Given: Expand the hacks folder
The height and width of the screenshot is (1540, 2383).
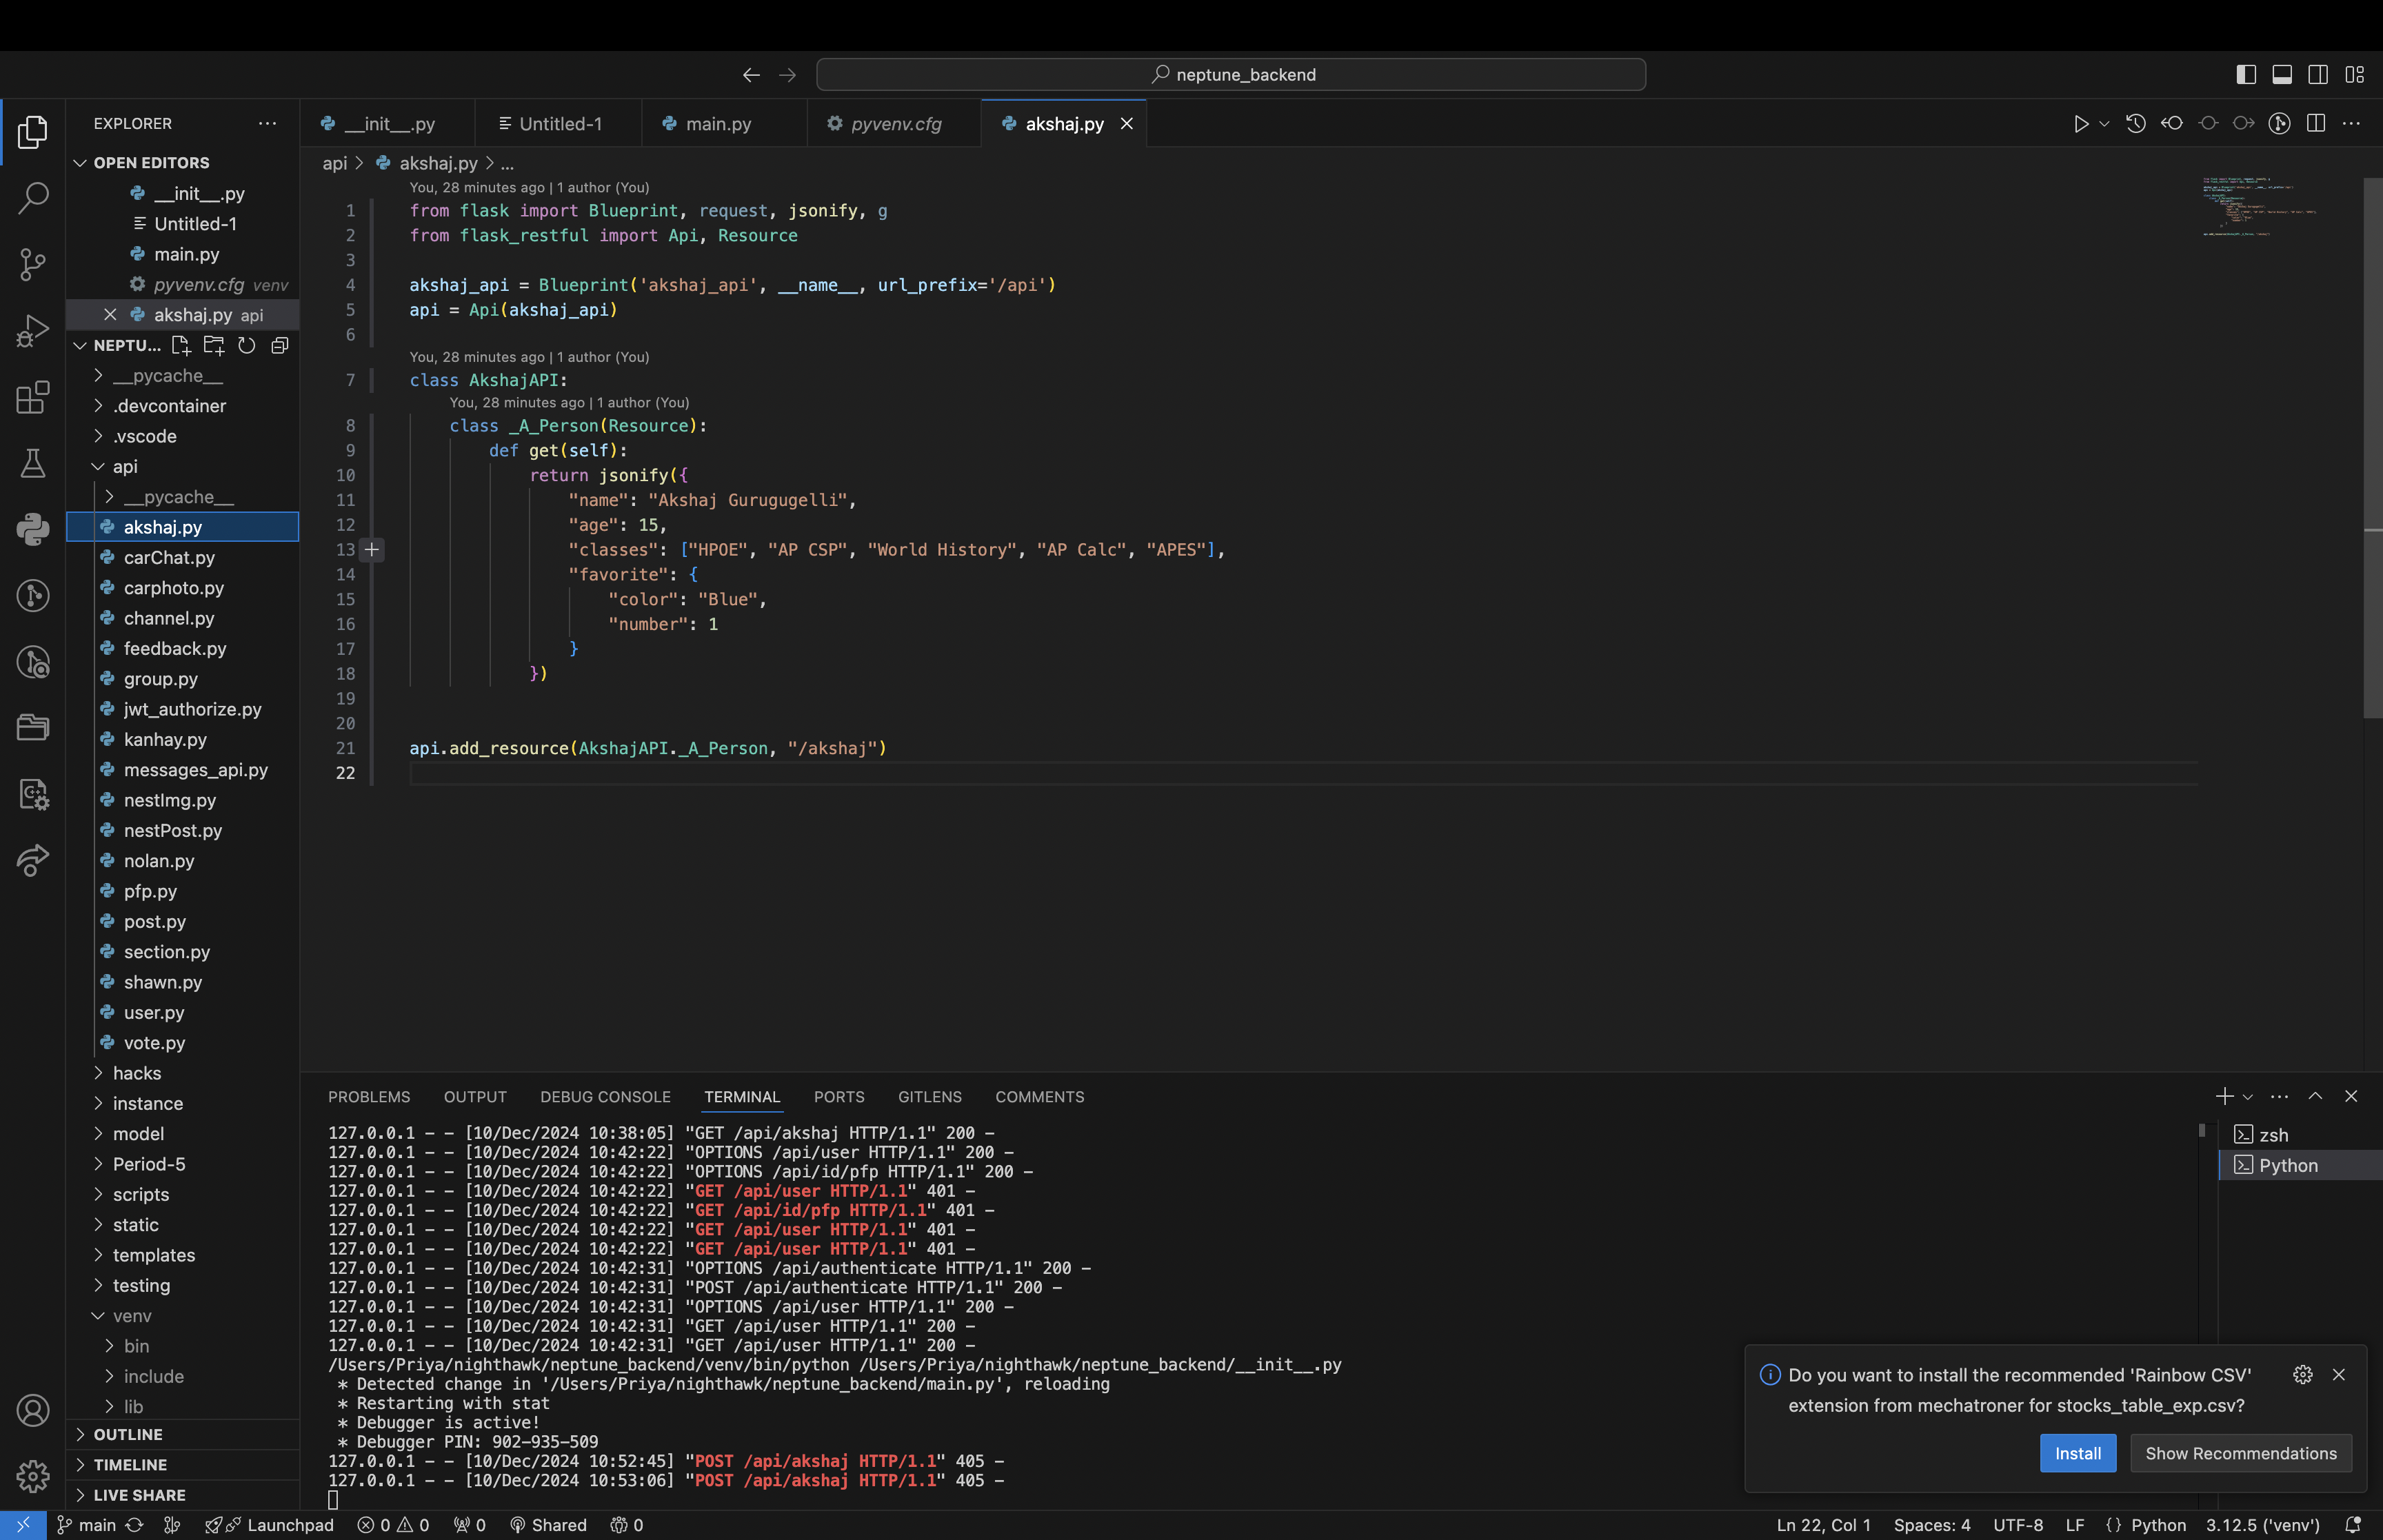Looking at the screenshot, I should pyautogui.click(x=182, y=1073).
